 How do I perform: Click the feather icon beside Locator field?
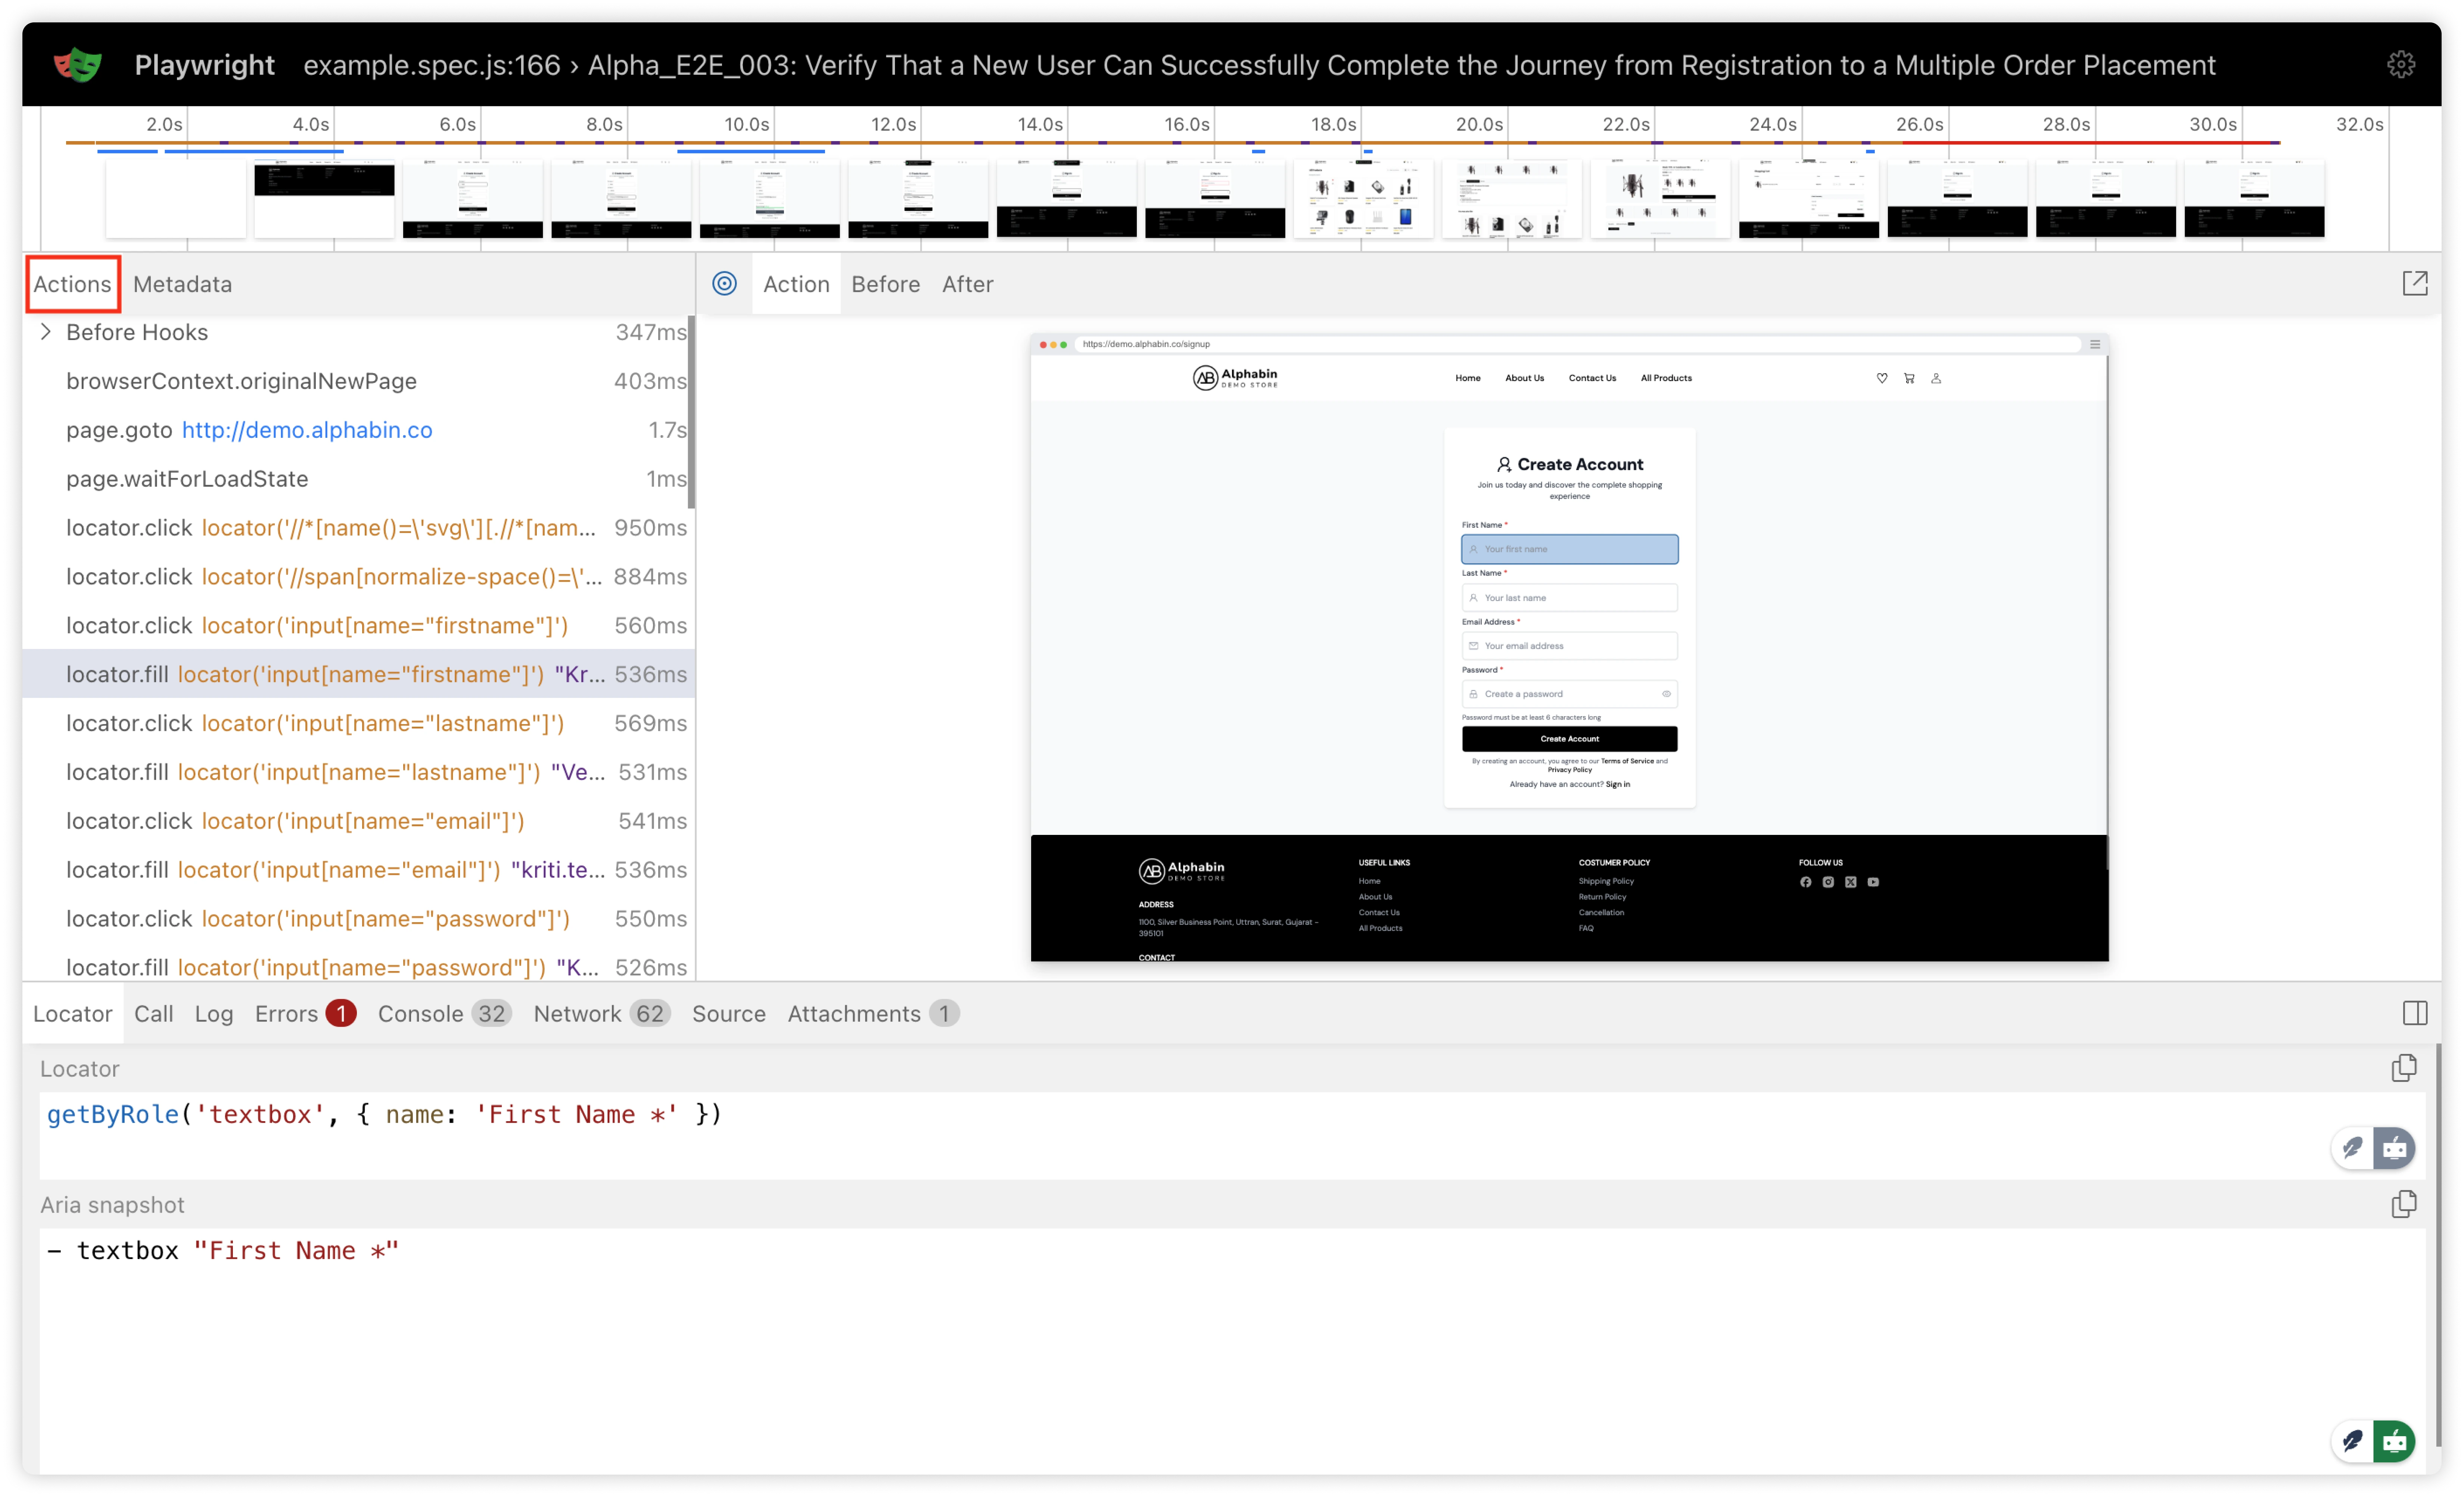(x=2352, y=1148)
